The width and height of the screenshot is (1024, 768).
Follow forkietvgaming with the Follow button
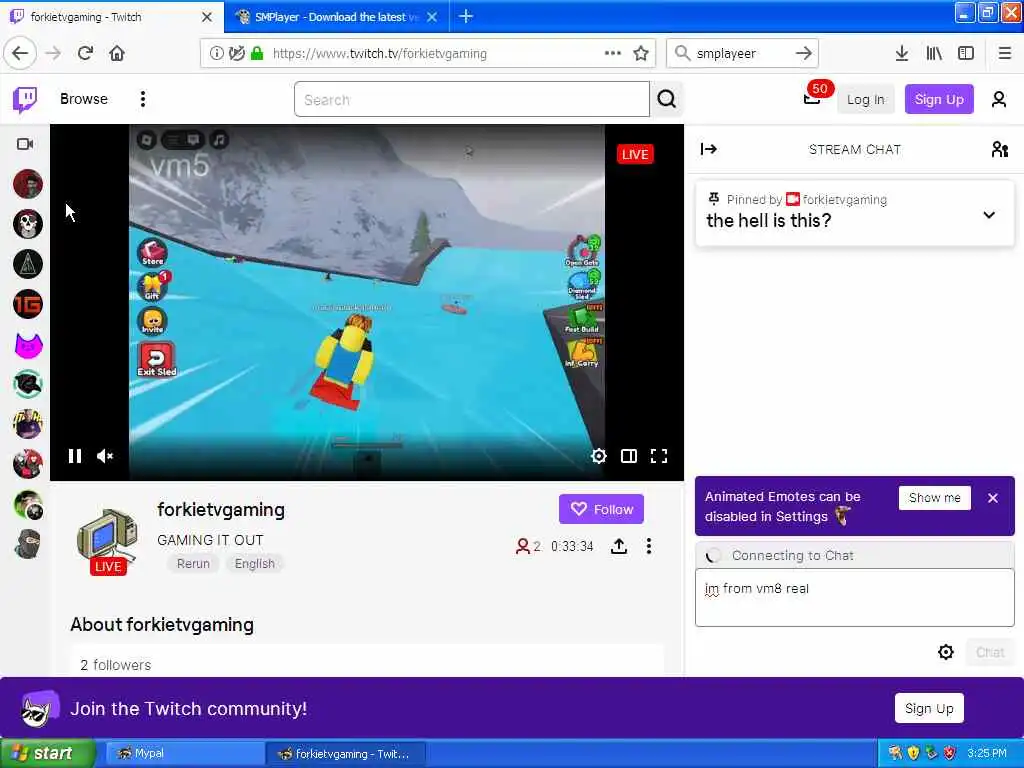(x=601, y=509)
